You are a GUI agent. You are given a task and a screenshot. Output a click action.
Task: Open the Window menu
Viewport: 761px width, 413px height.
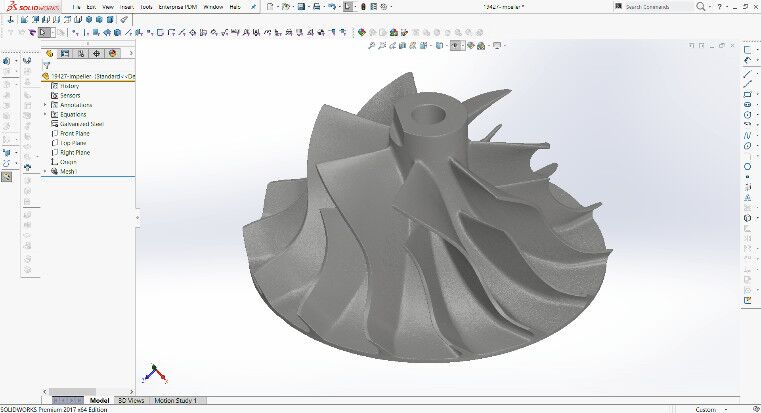[213, 7]
